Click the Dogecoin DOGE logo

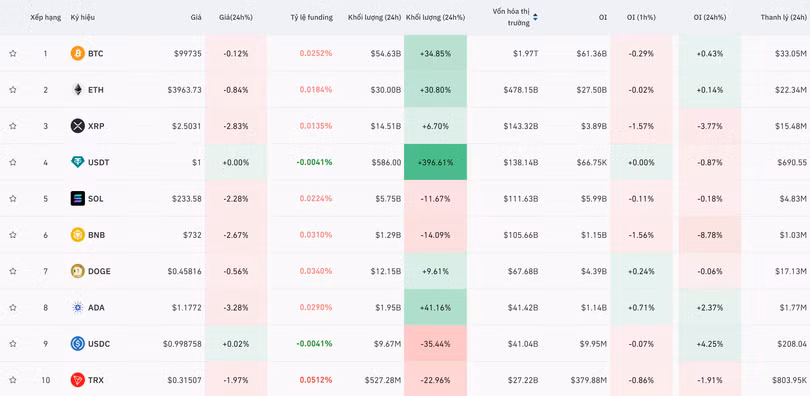[77, 271]
